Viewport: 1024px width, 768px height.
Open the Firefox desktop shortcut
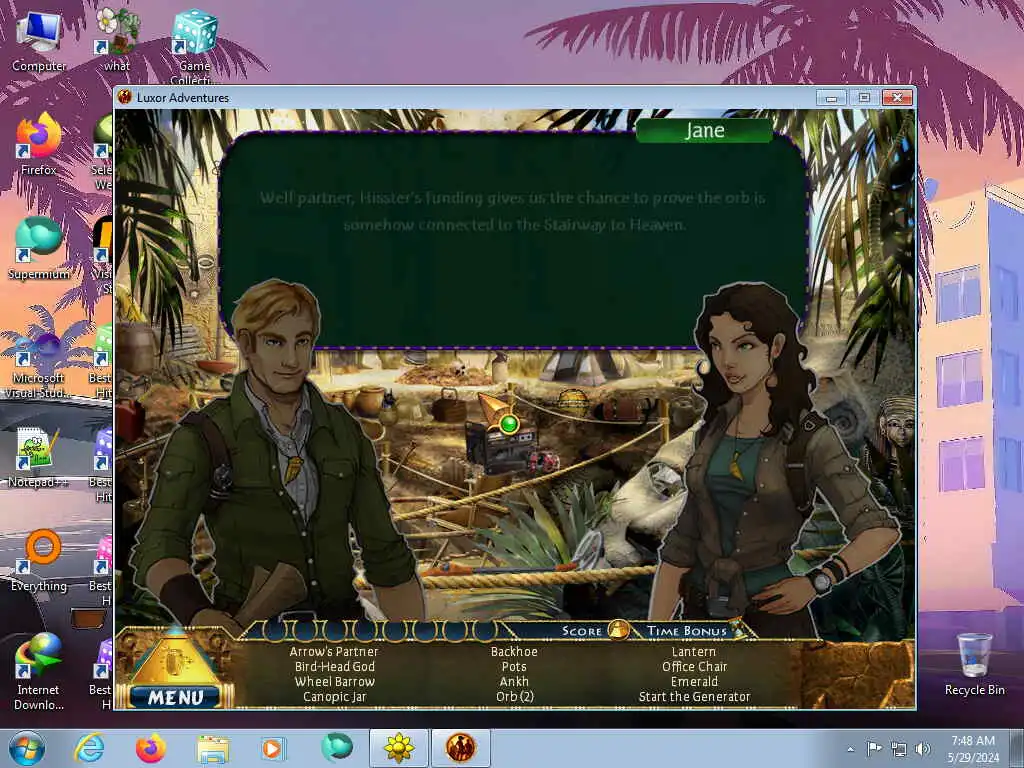pos(39,144)
